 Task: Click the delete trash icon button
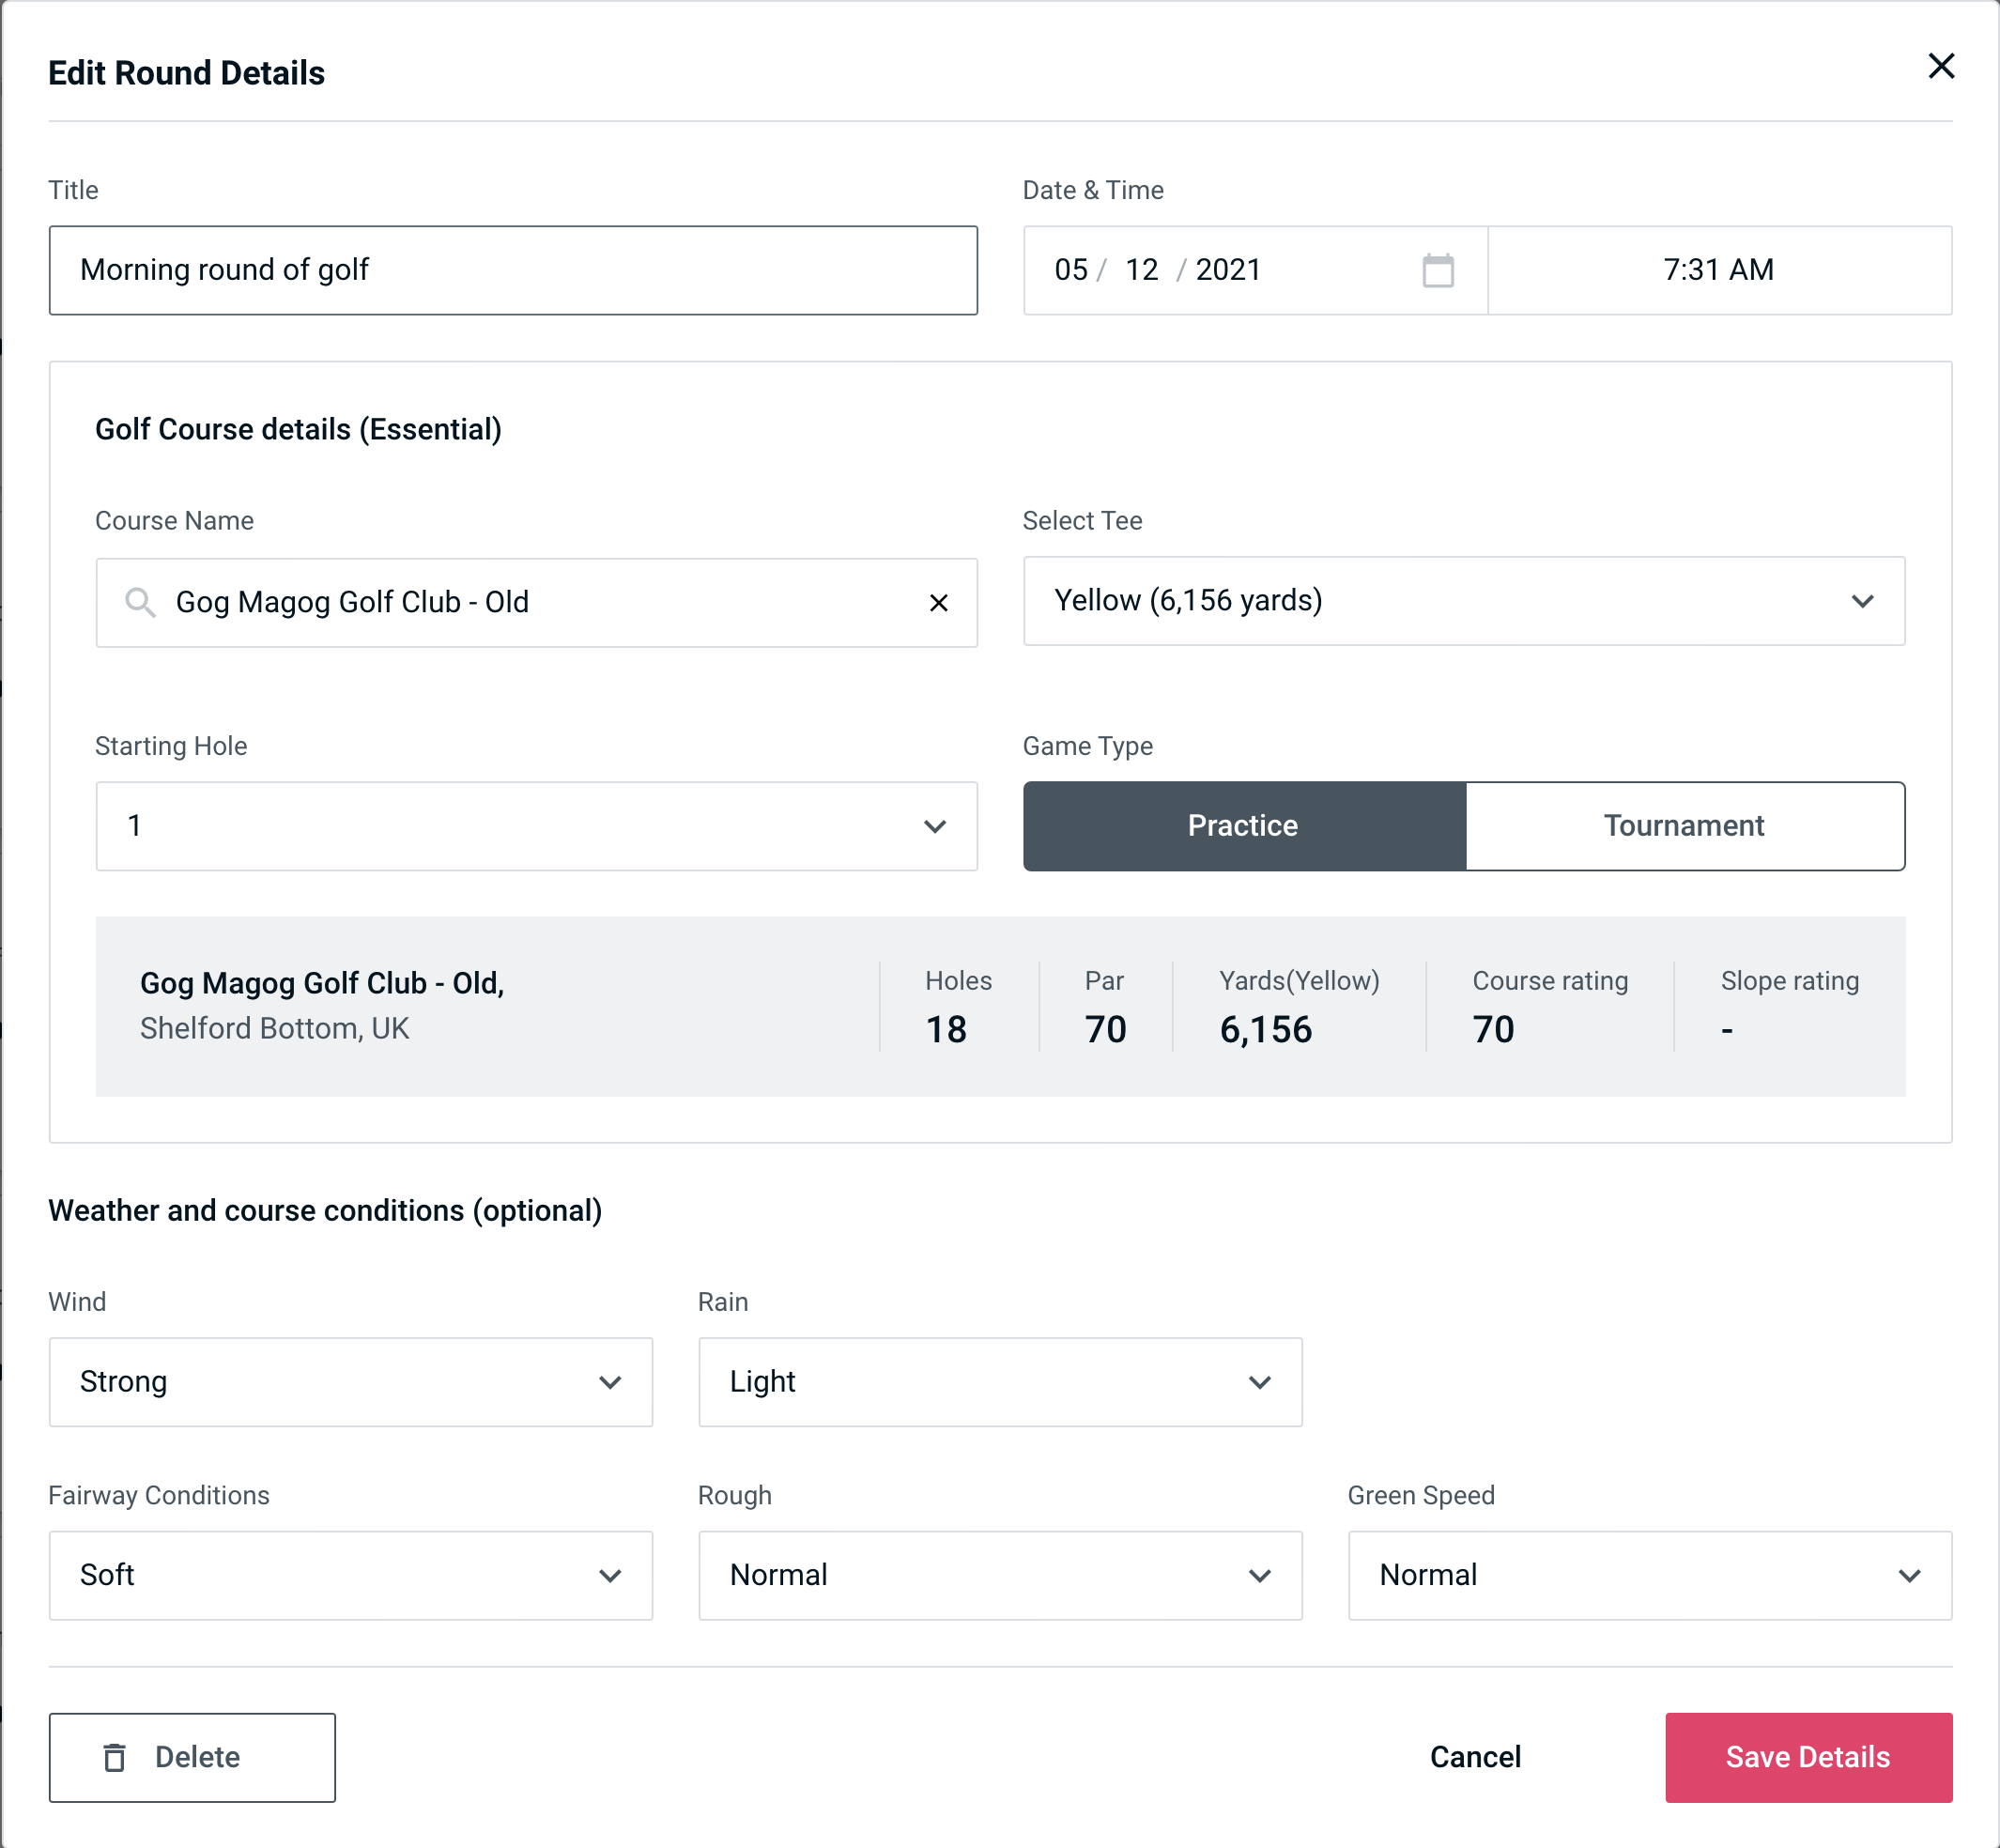click(x=116, y=1758)
